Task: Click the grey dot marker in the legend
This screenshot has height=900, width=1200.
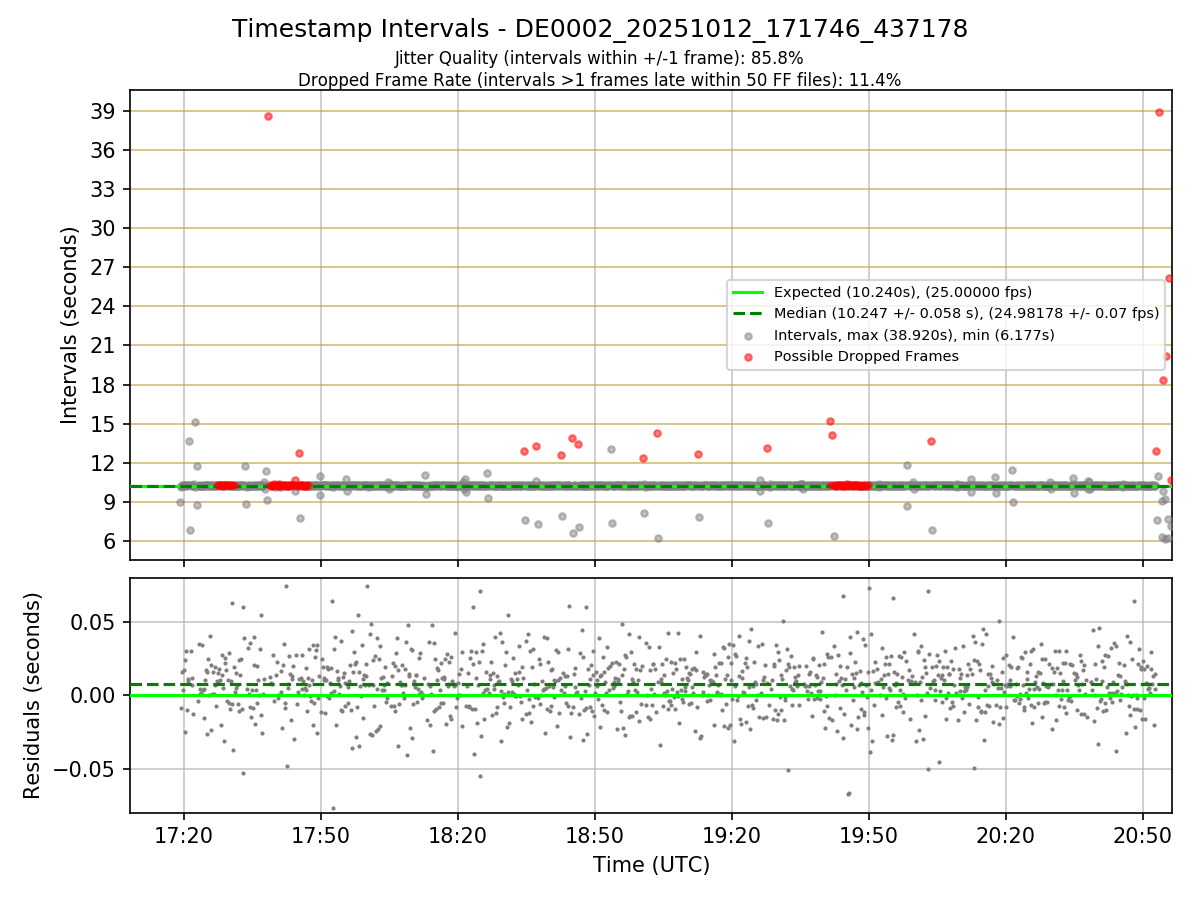Action: click(x=748, y=336)
